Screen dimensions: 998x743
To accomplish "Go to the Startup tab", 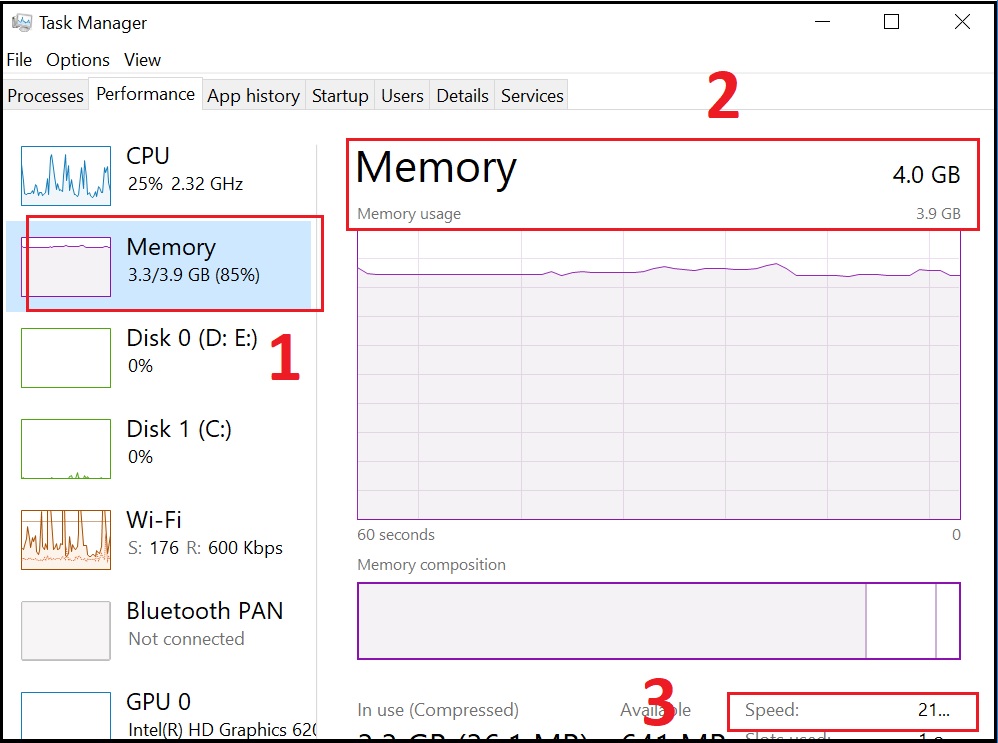I will (340, 96).
